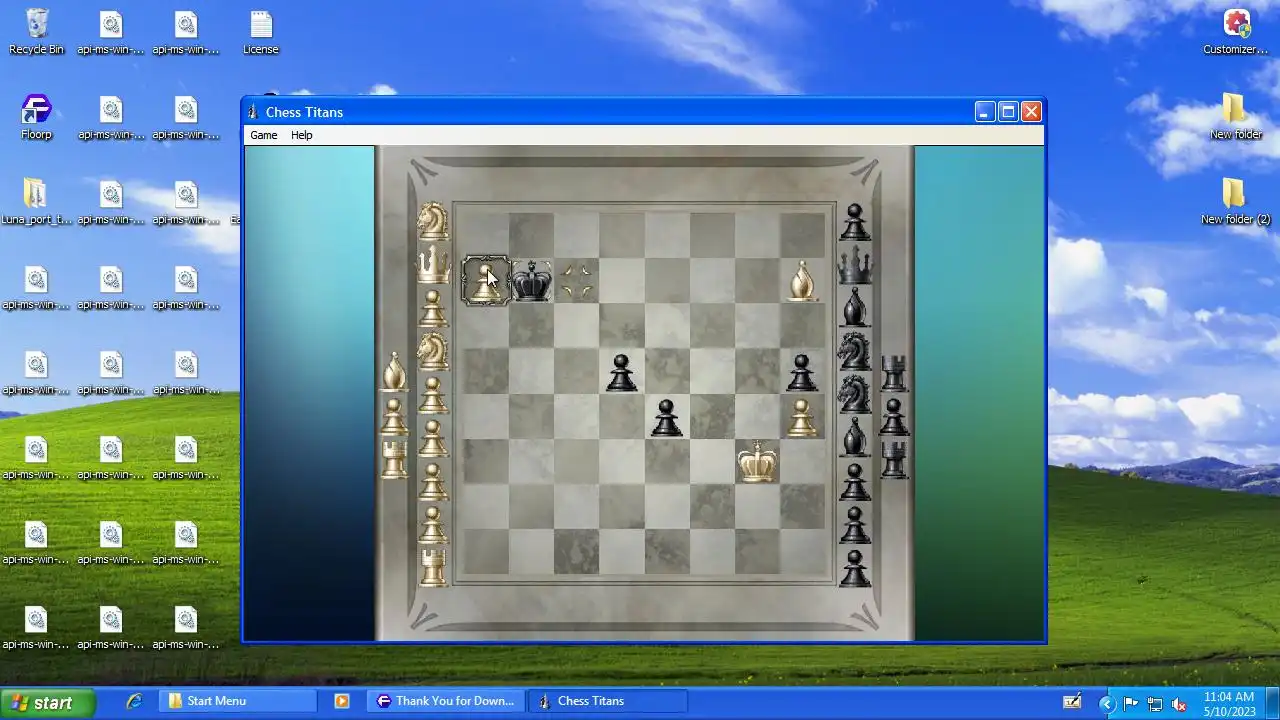
Task: Click the captured black queen beside the board
Action: click(854, 266)
